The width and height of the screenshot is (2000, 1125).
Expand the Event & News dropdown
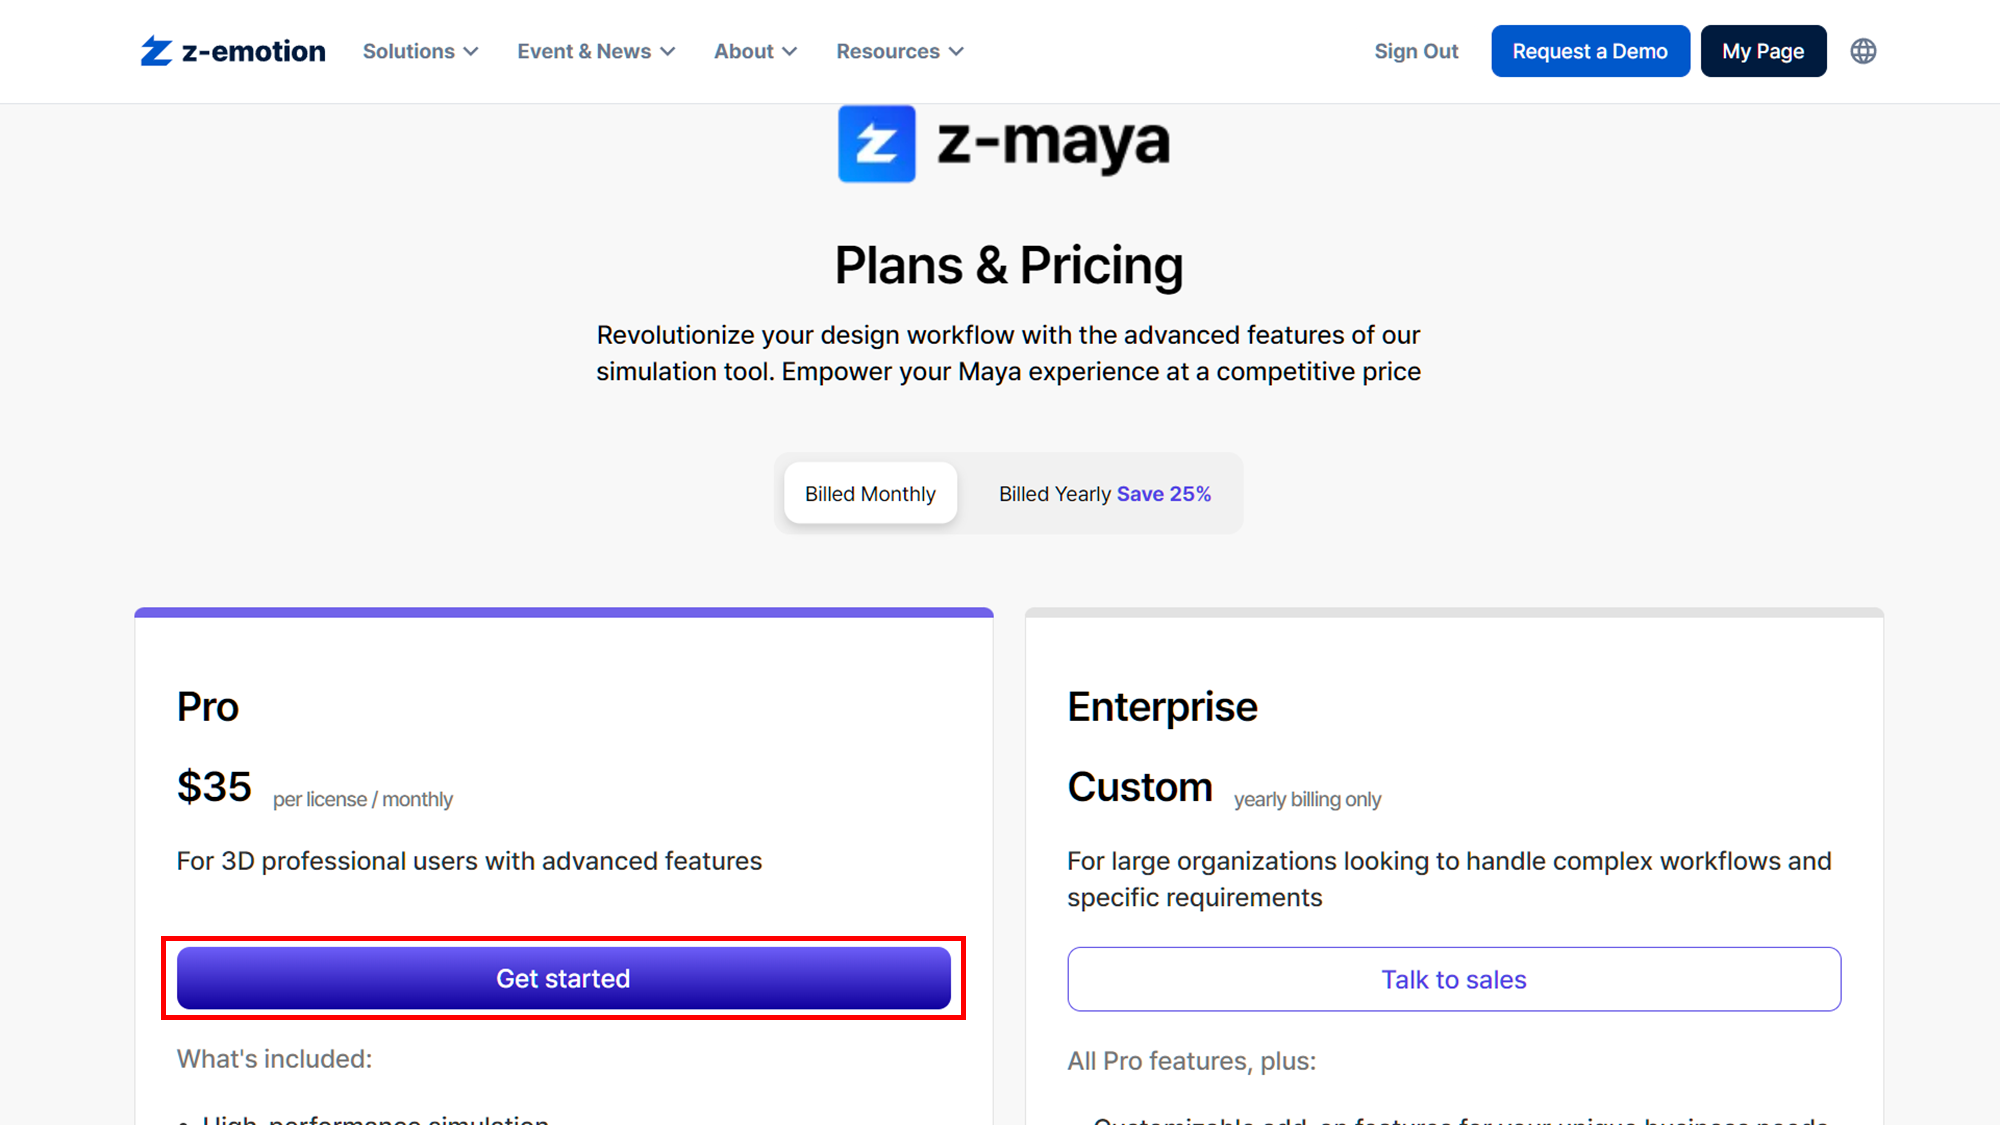pyautogui.click(x=596, y=51)
